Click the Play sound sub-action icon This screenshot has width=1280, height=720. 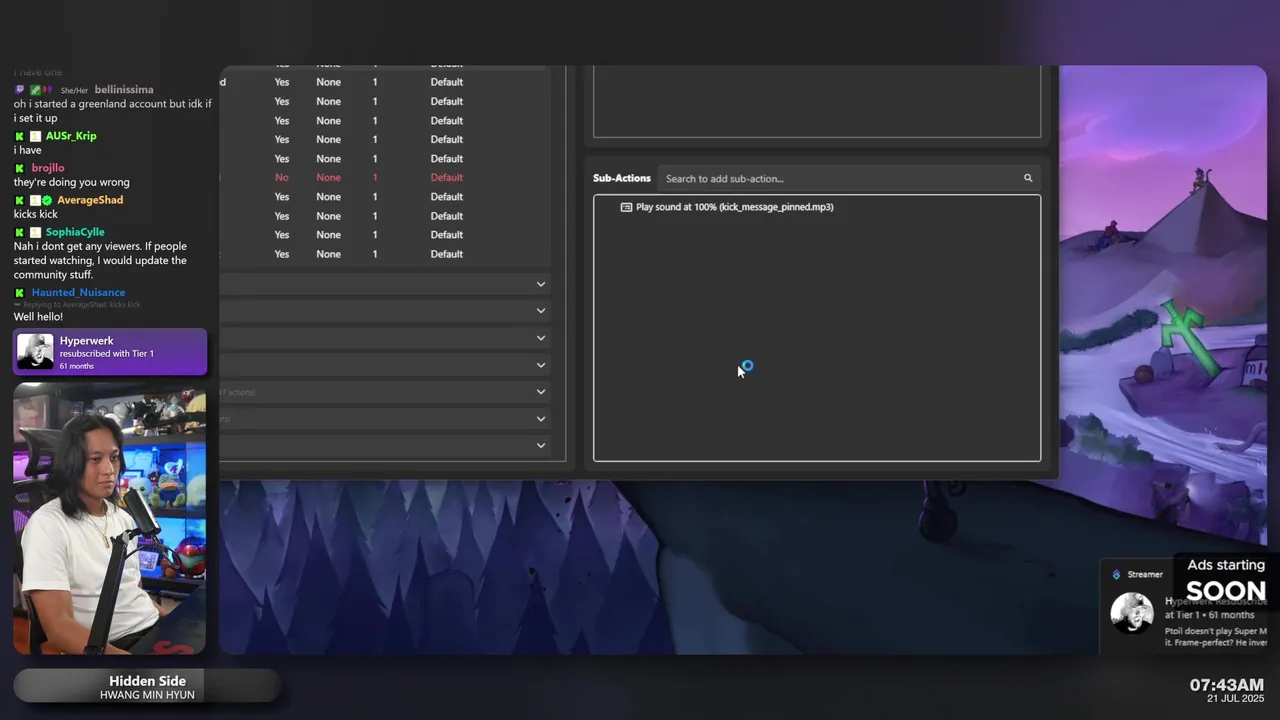tap(626, 207)
